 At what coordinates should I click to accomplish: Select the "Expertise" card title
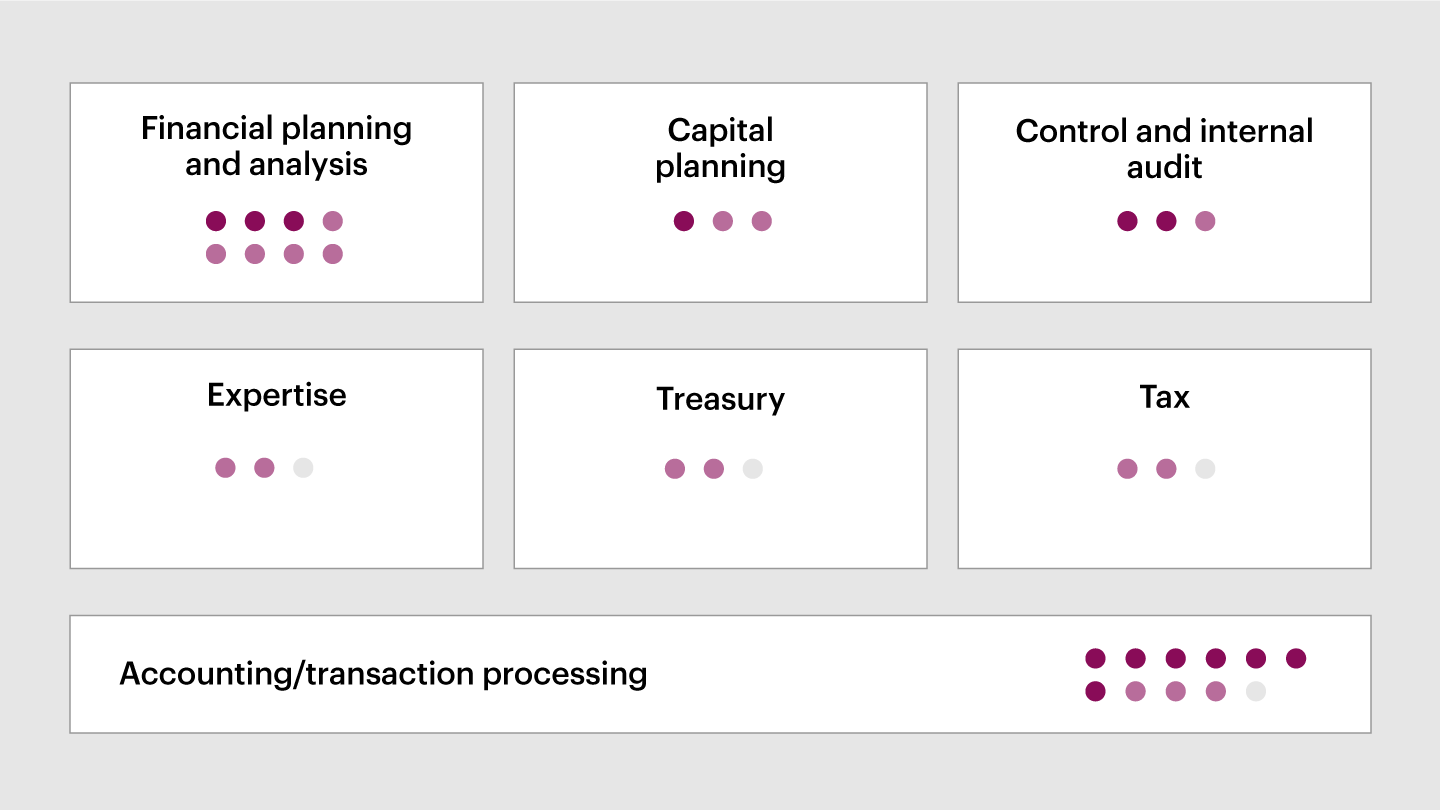[x=276, y=395]
